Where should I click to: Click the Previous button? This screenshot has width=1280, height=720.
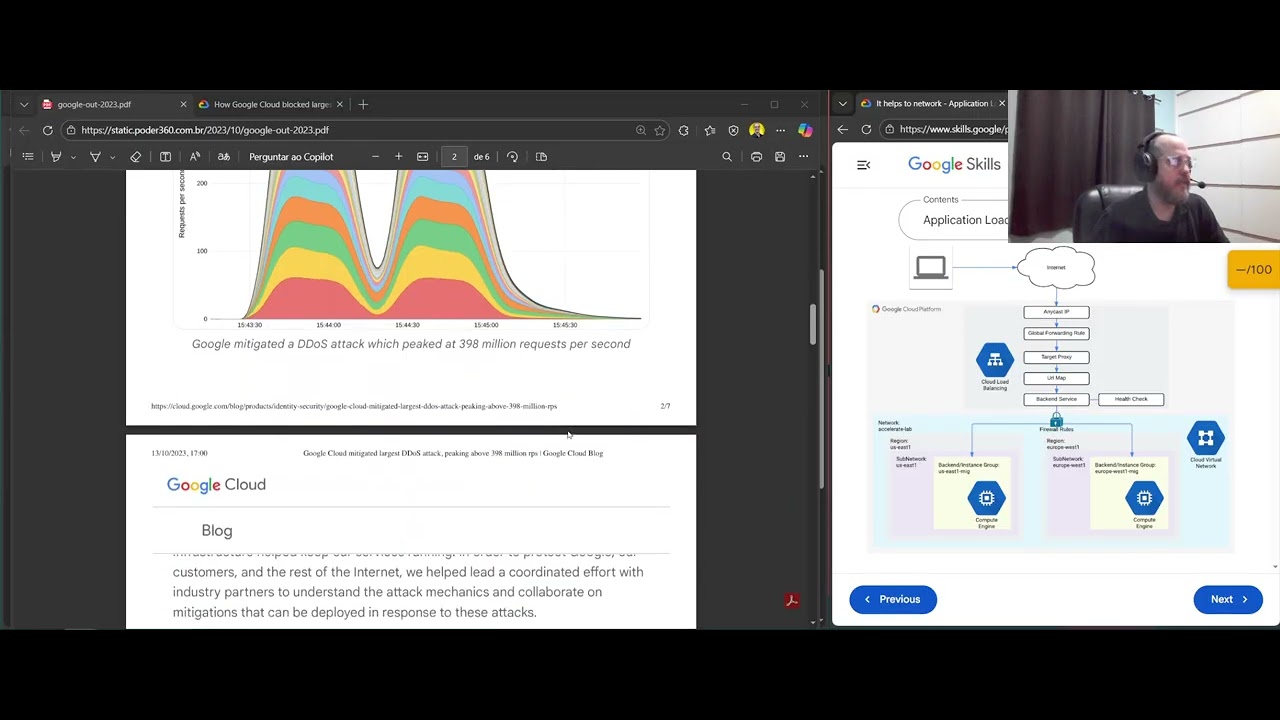893,599
